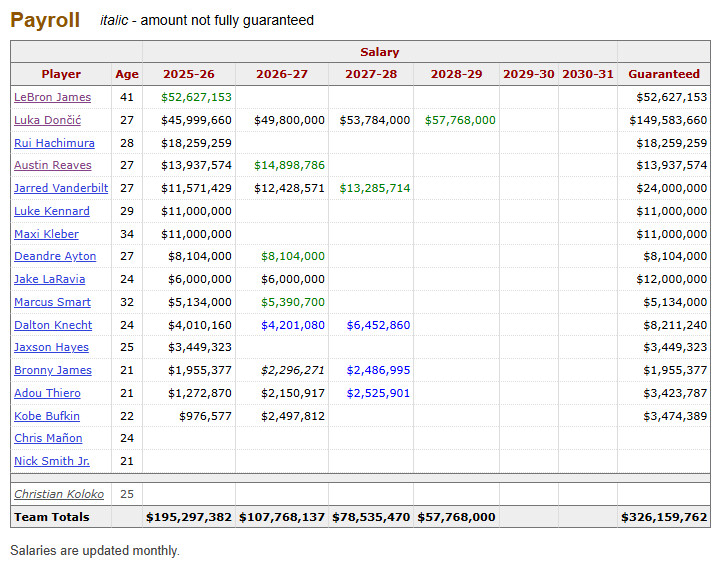The width and height of the screenshot is (726, 563).
Task: Select Austin Reaves player link
Action: (52, 165)
